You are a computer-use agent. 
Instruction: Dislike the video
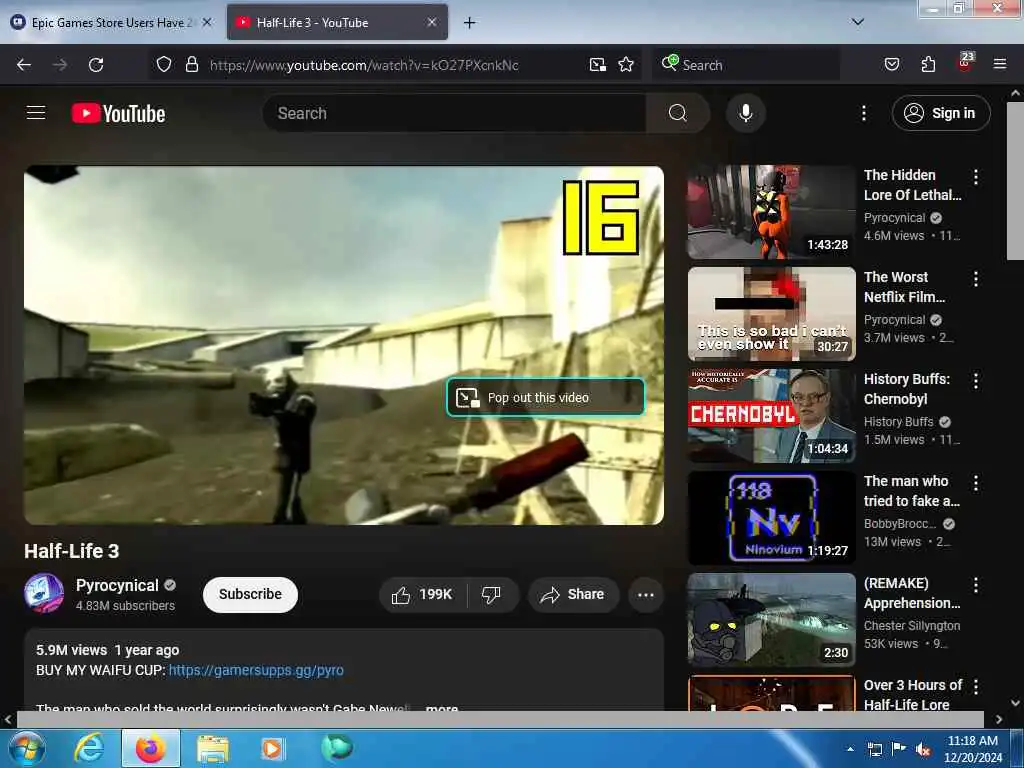(x=491, y=594)
